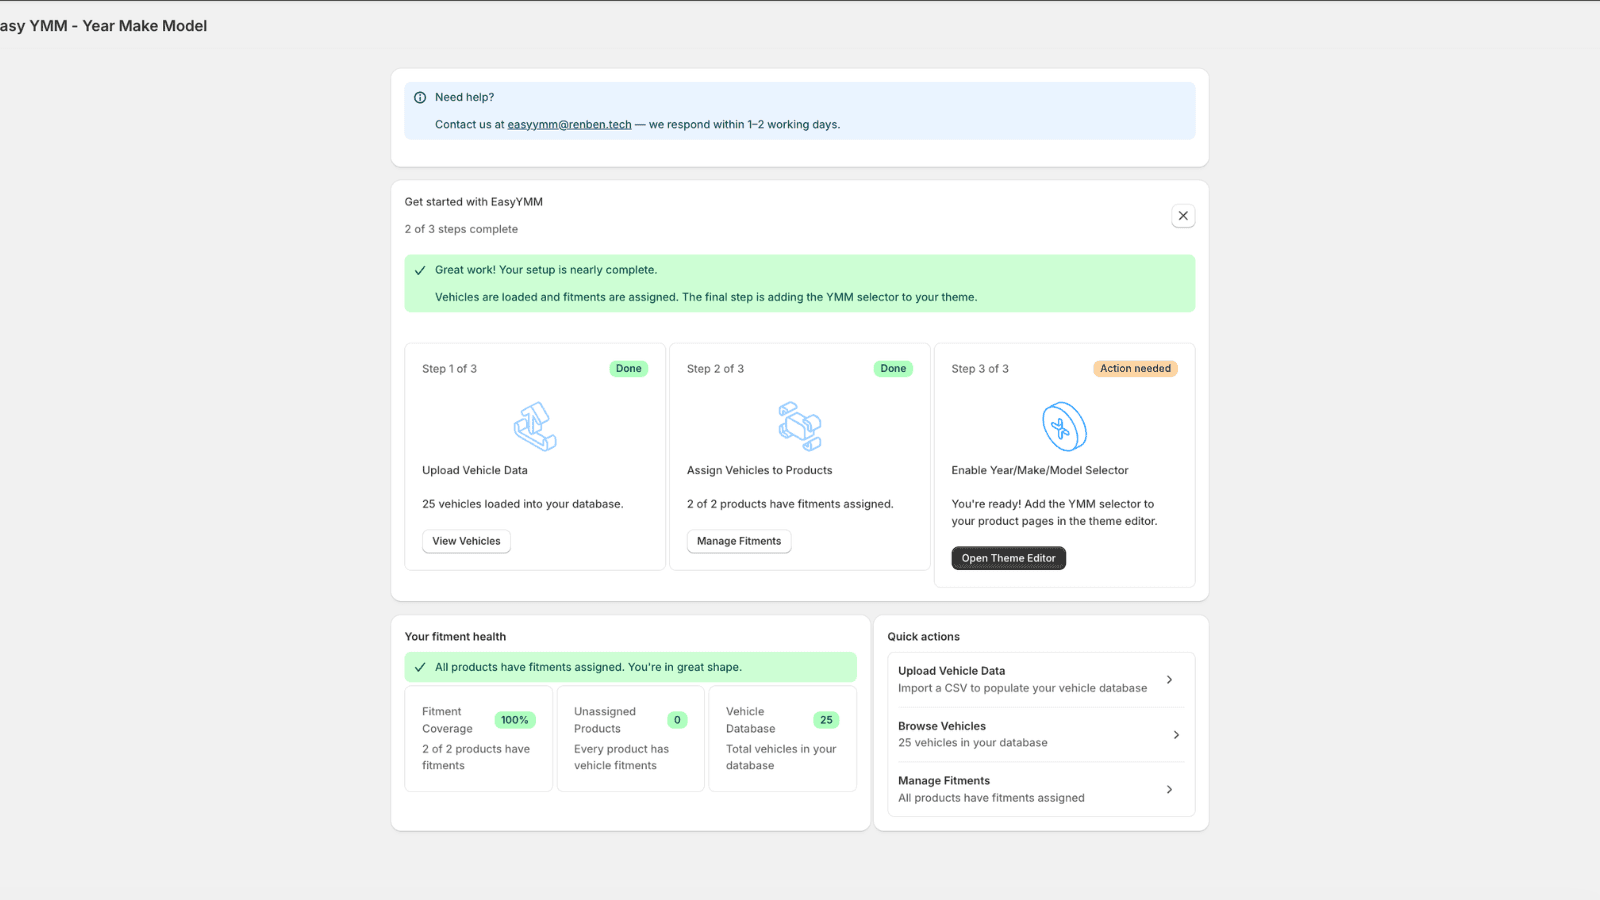Viewport: 1600px width, 900px height.
Task: Click chevron on Browse Vehicles row
Action: (1176, 735)
